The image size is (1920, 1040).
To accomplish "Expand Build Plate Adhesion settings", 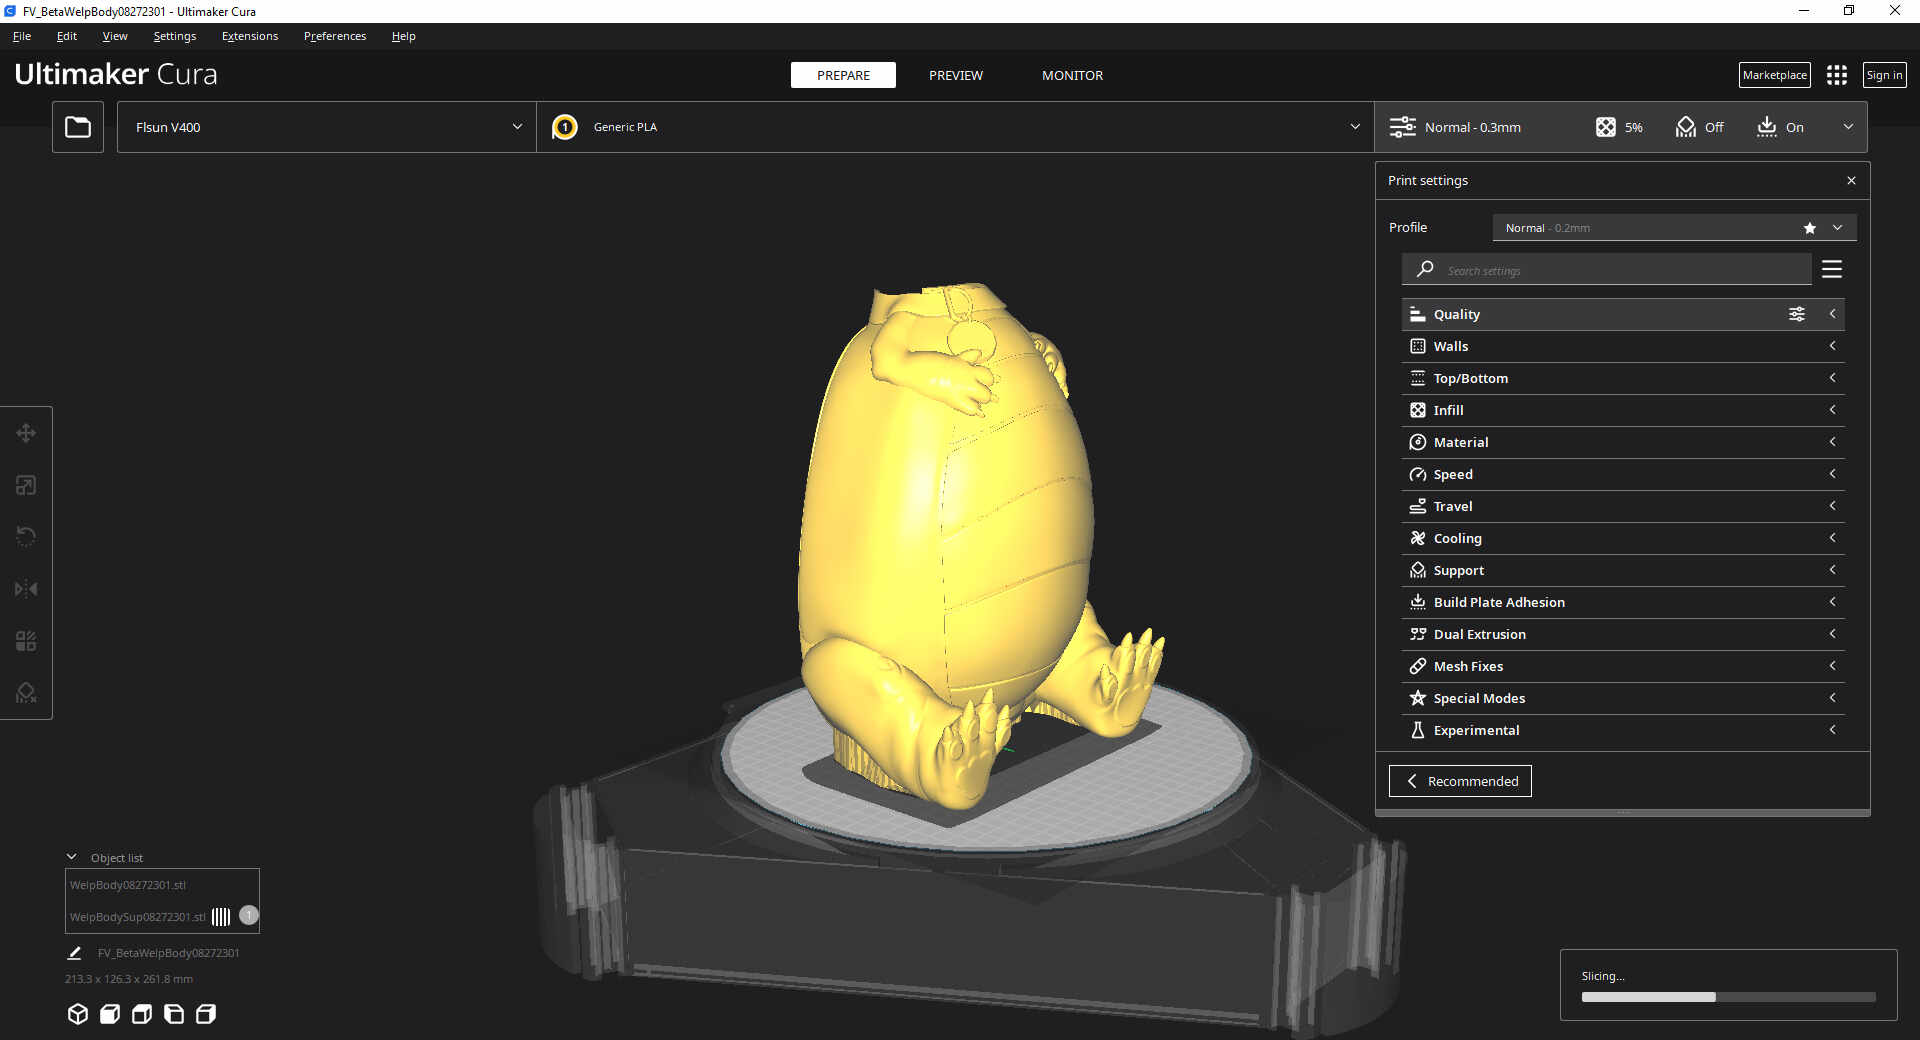I will point(1622,602).
